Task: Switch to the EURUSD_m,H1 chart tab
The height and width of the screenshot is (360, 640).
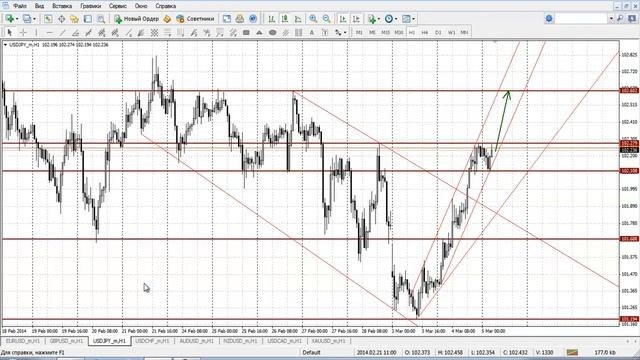Action: coord(23,341)
